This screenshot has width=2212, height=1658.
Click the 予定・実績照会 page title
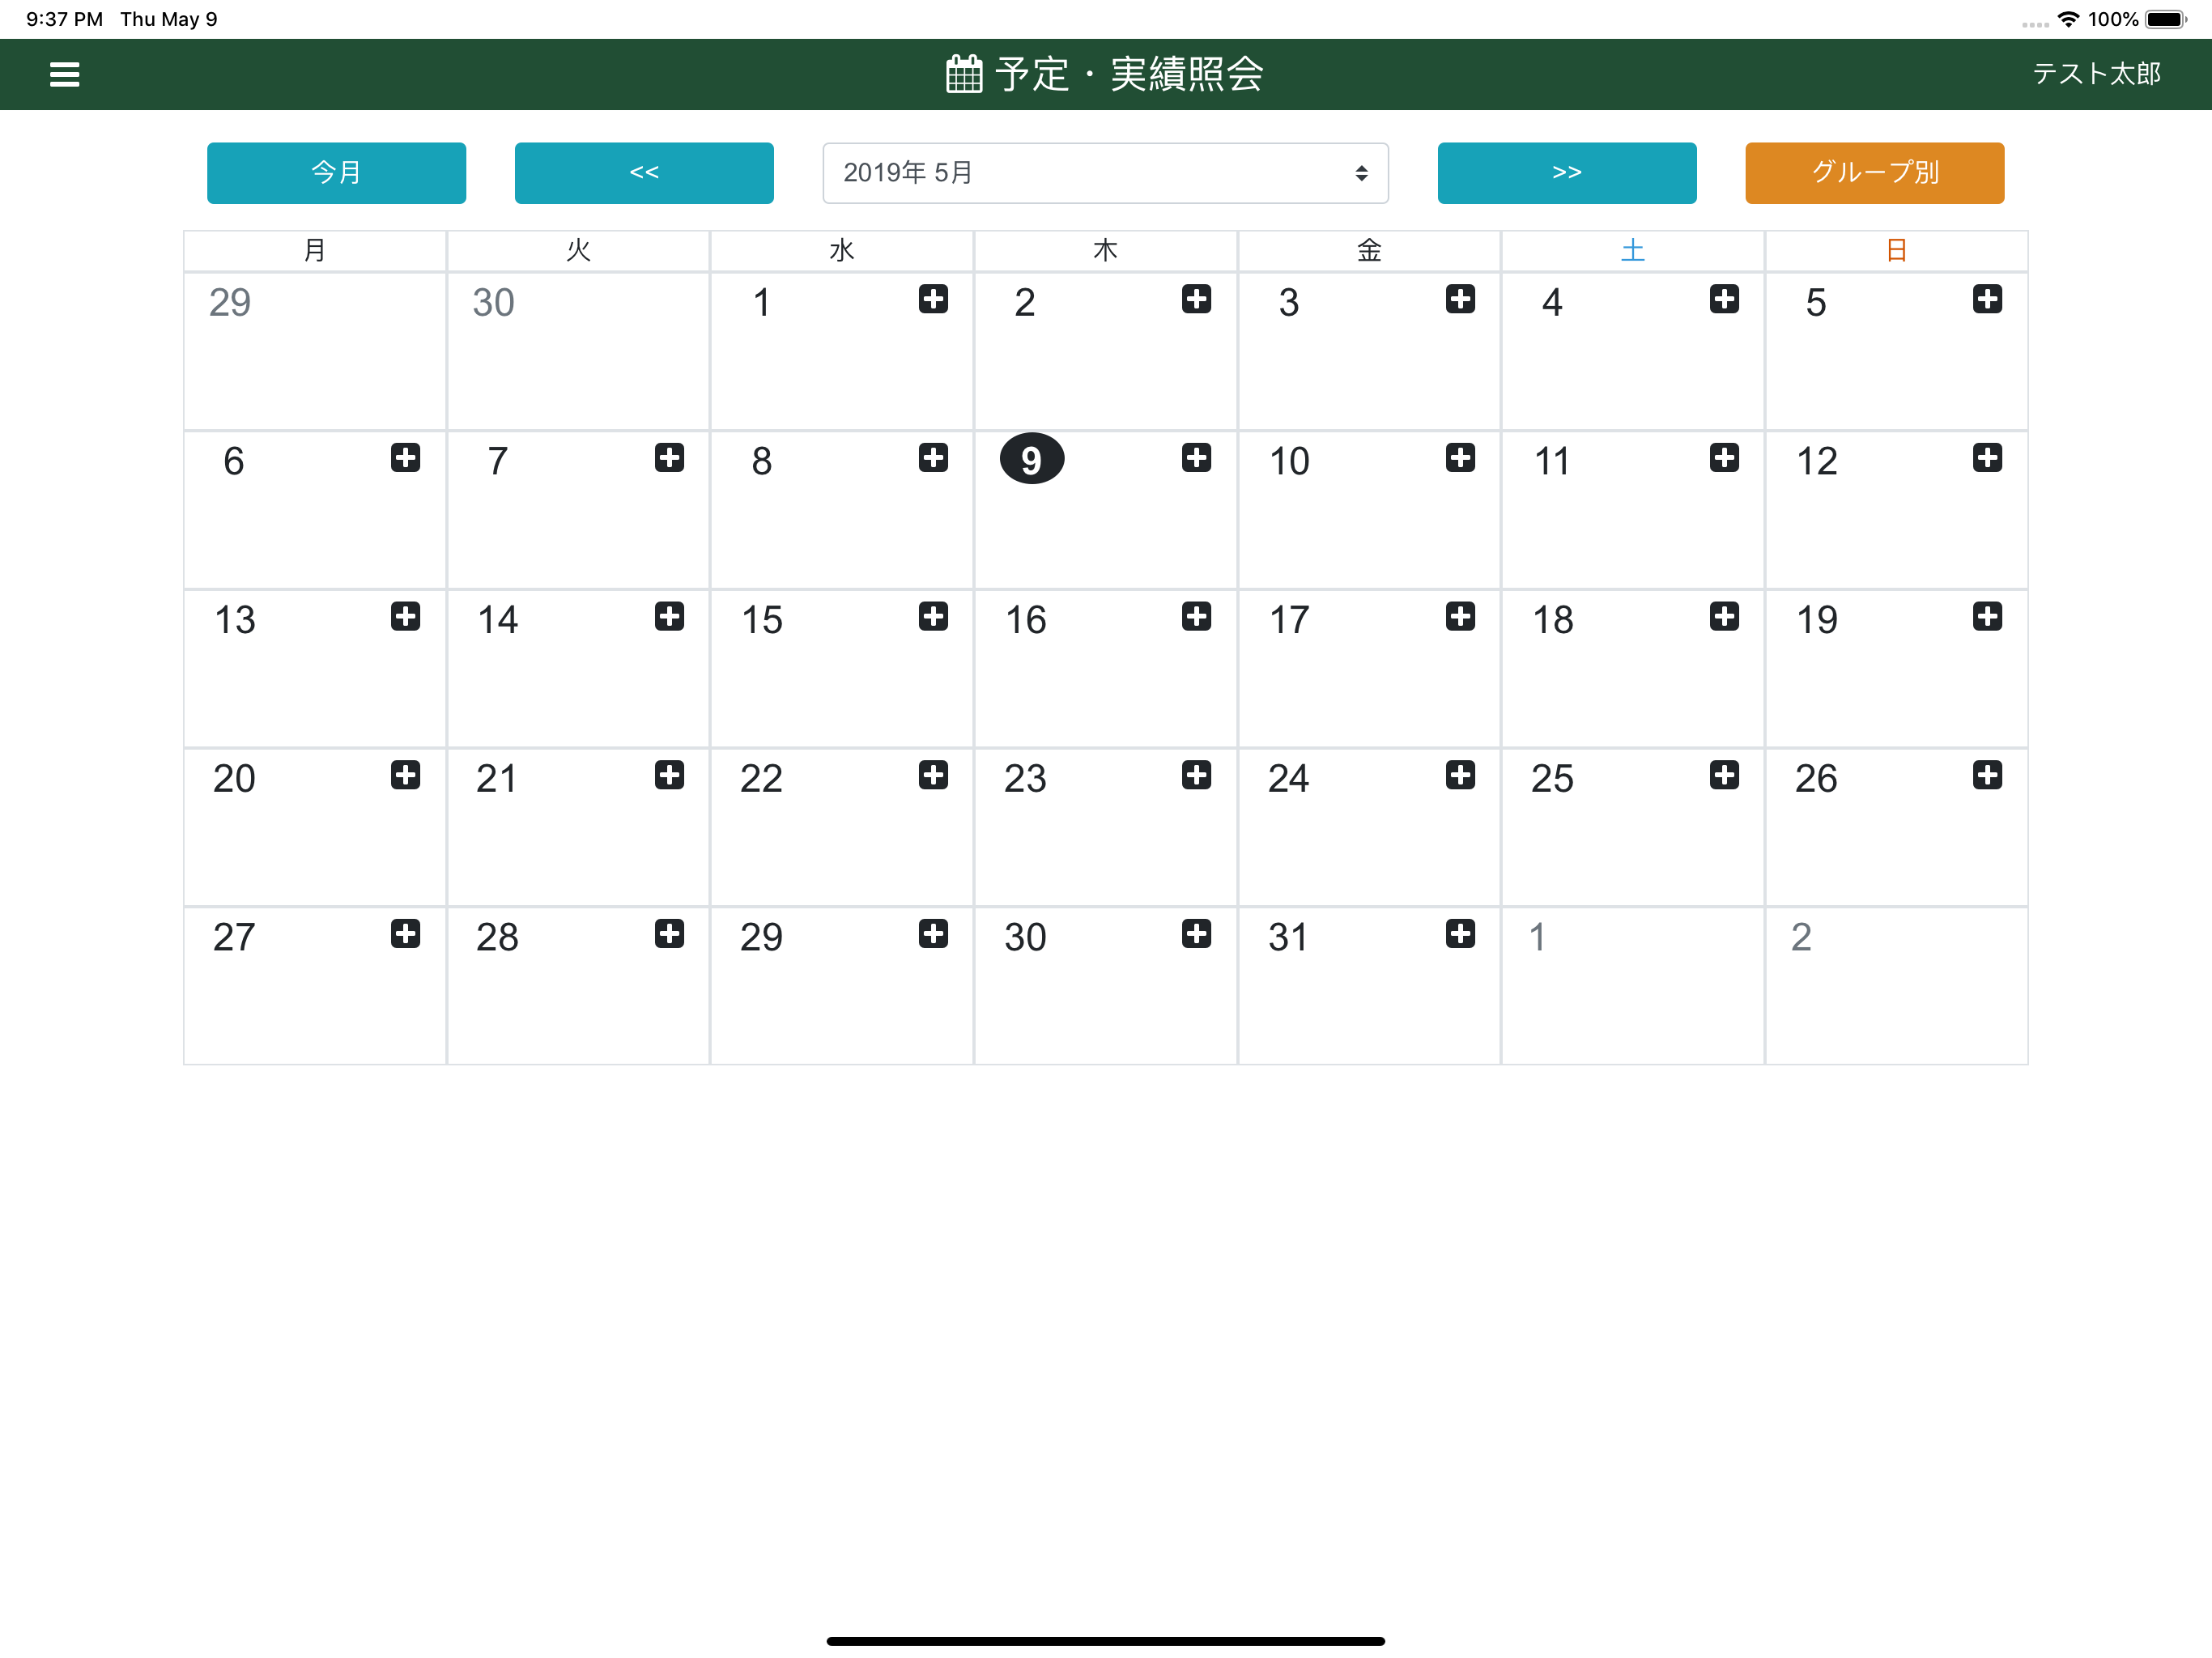1129,74
